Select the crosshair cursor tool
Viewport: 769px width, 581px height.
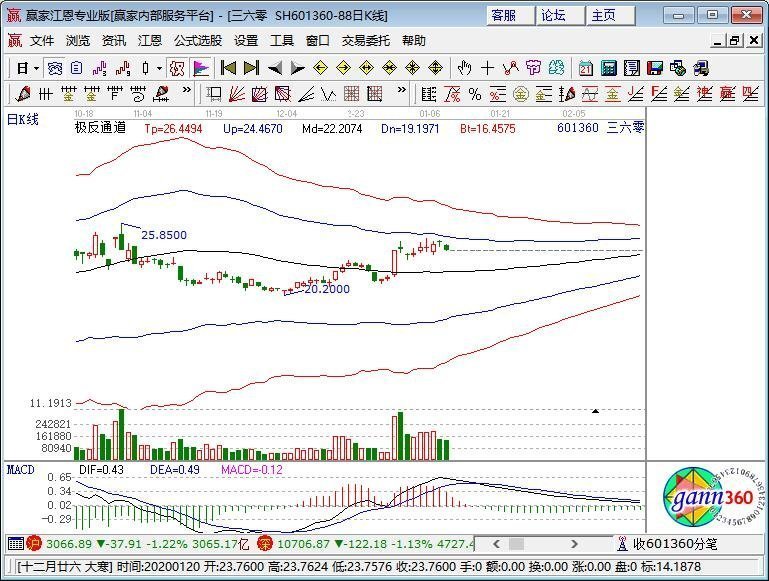pyautogui.click(x=487, y=68)
